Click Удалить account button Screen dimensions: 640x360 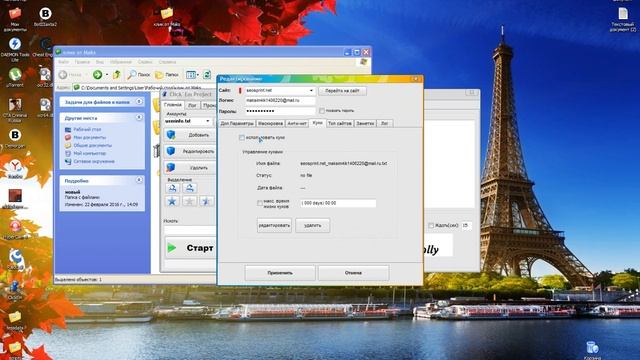[190, 168]
